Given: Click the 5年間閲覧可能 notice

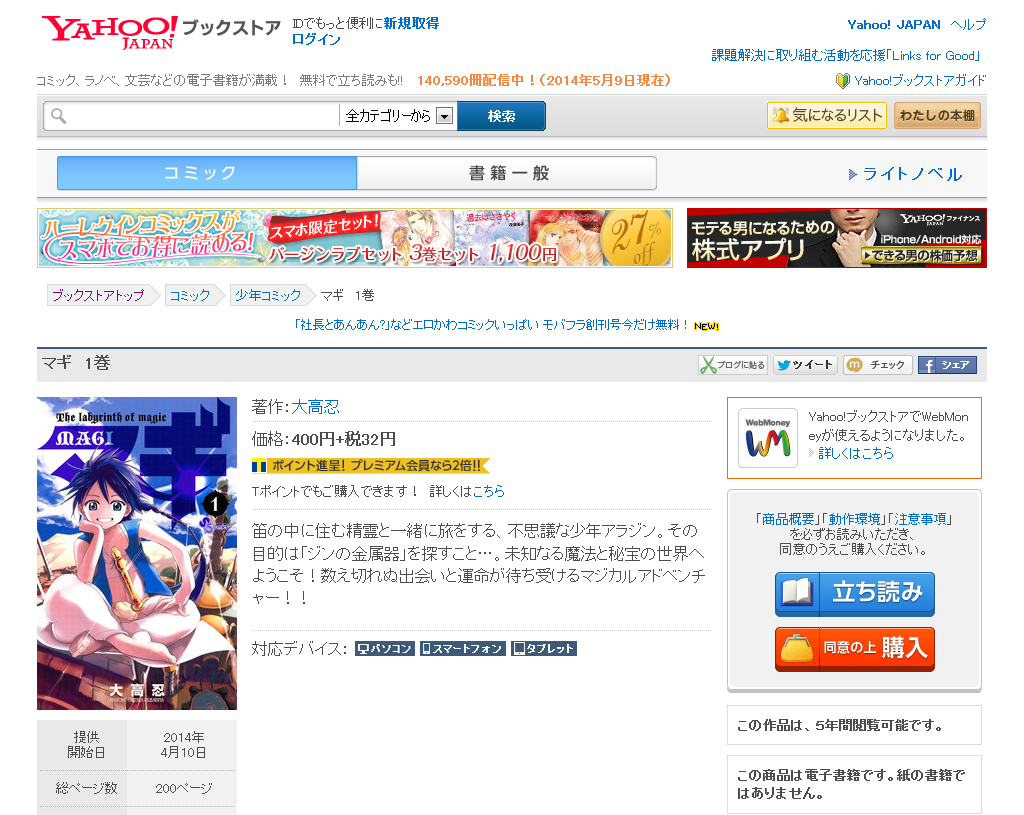Looking at the screenshot, I should (854, 726).
